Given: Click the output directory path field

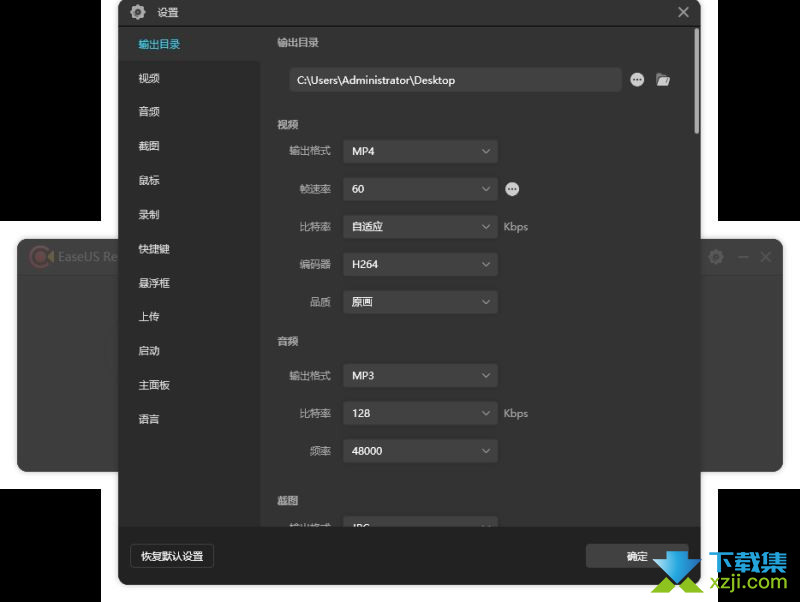Looking at the screenshot, I should (x=455, y=80).
